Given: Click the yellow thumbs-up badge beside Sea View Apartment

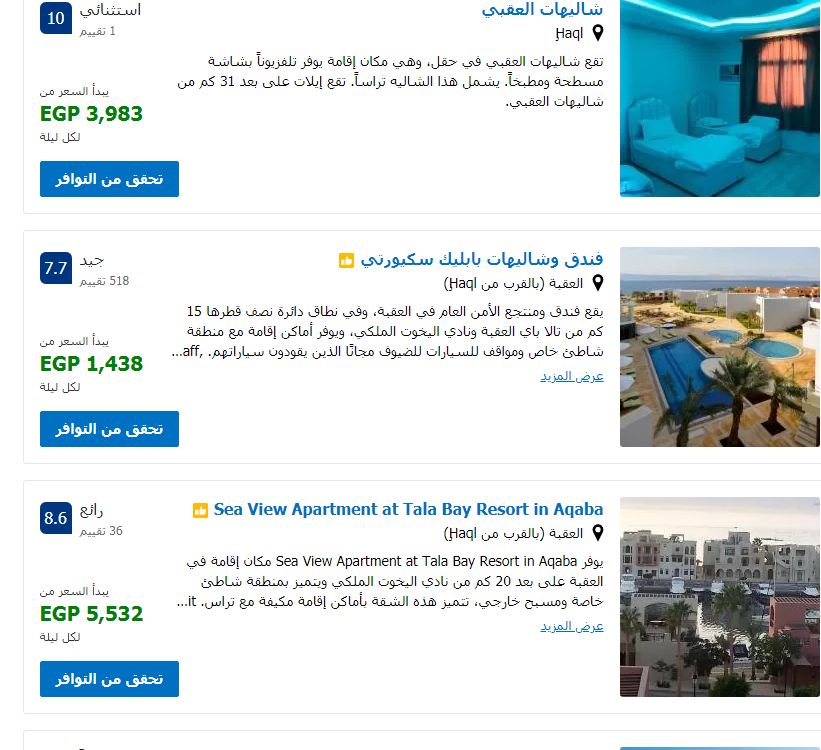Looking at the screenshot, I should click(x=200, y=510).
